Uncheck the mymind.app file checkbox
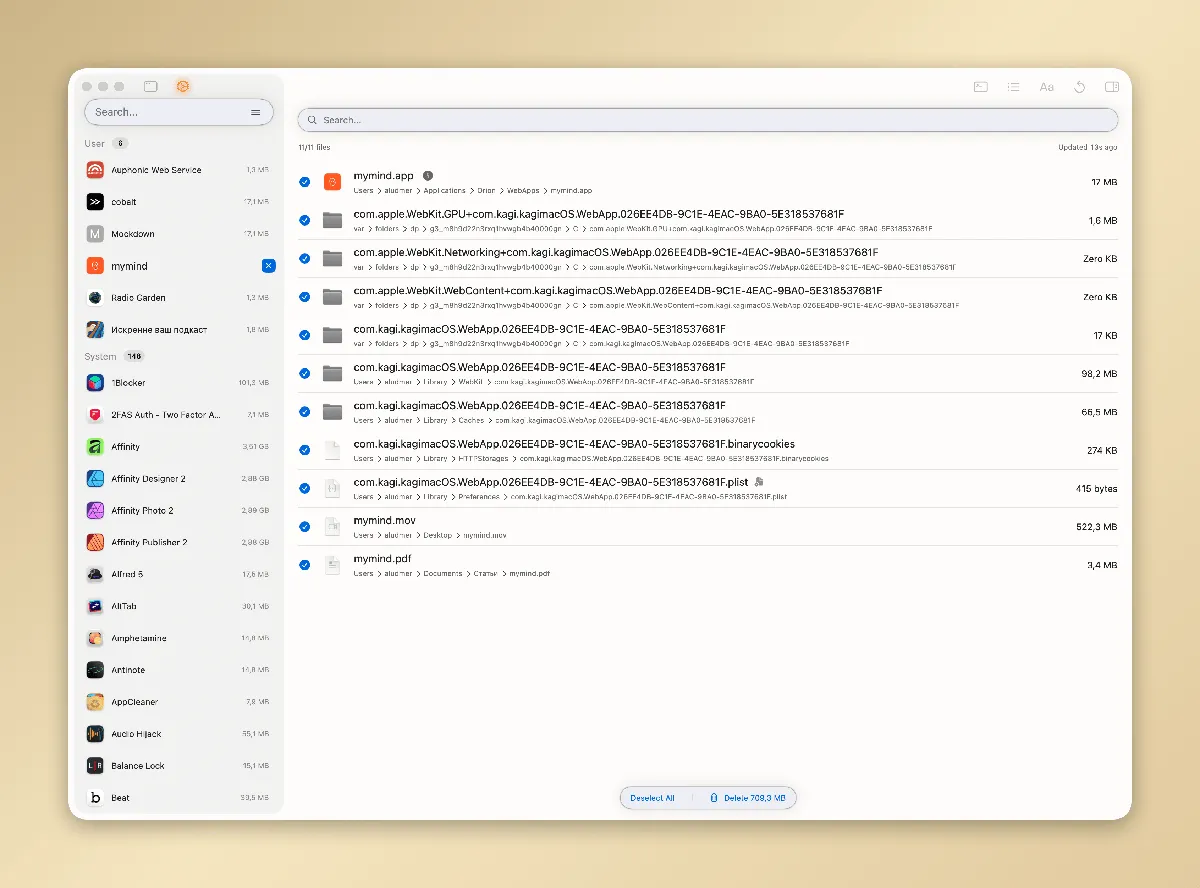The height and width of the screenshot is (888, 1200). (304, 181)
